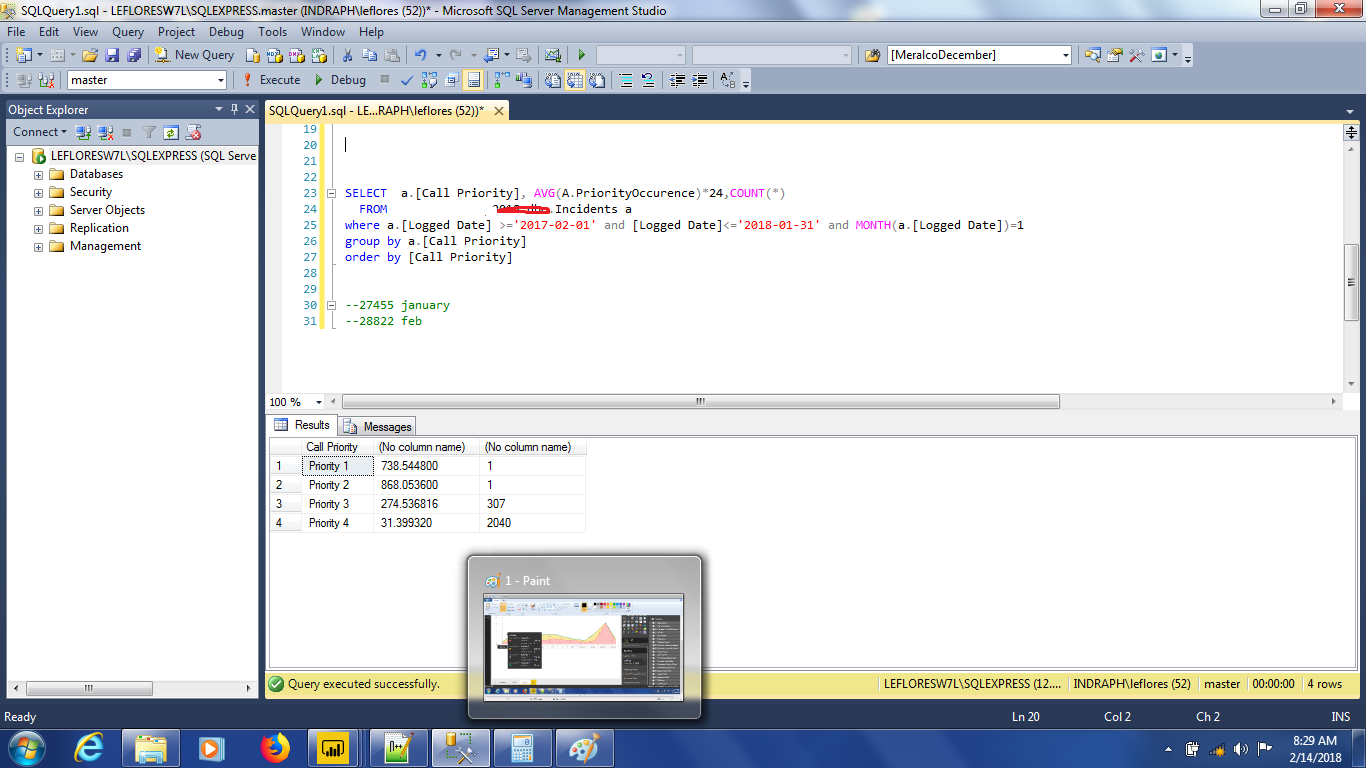
Task: Open the New Project dropdown arrow
Action: pyautogui.click(x=39, y=55)
